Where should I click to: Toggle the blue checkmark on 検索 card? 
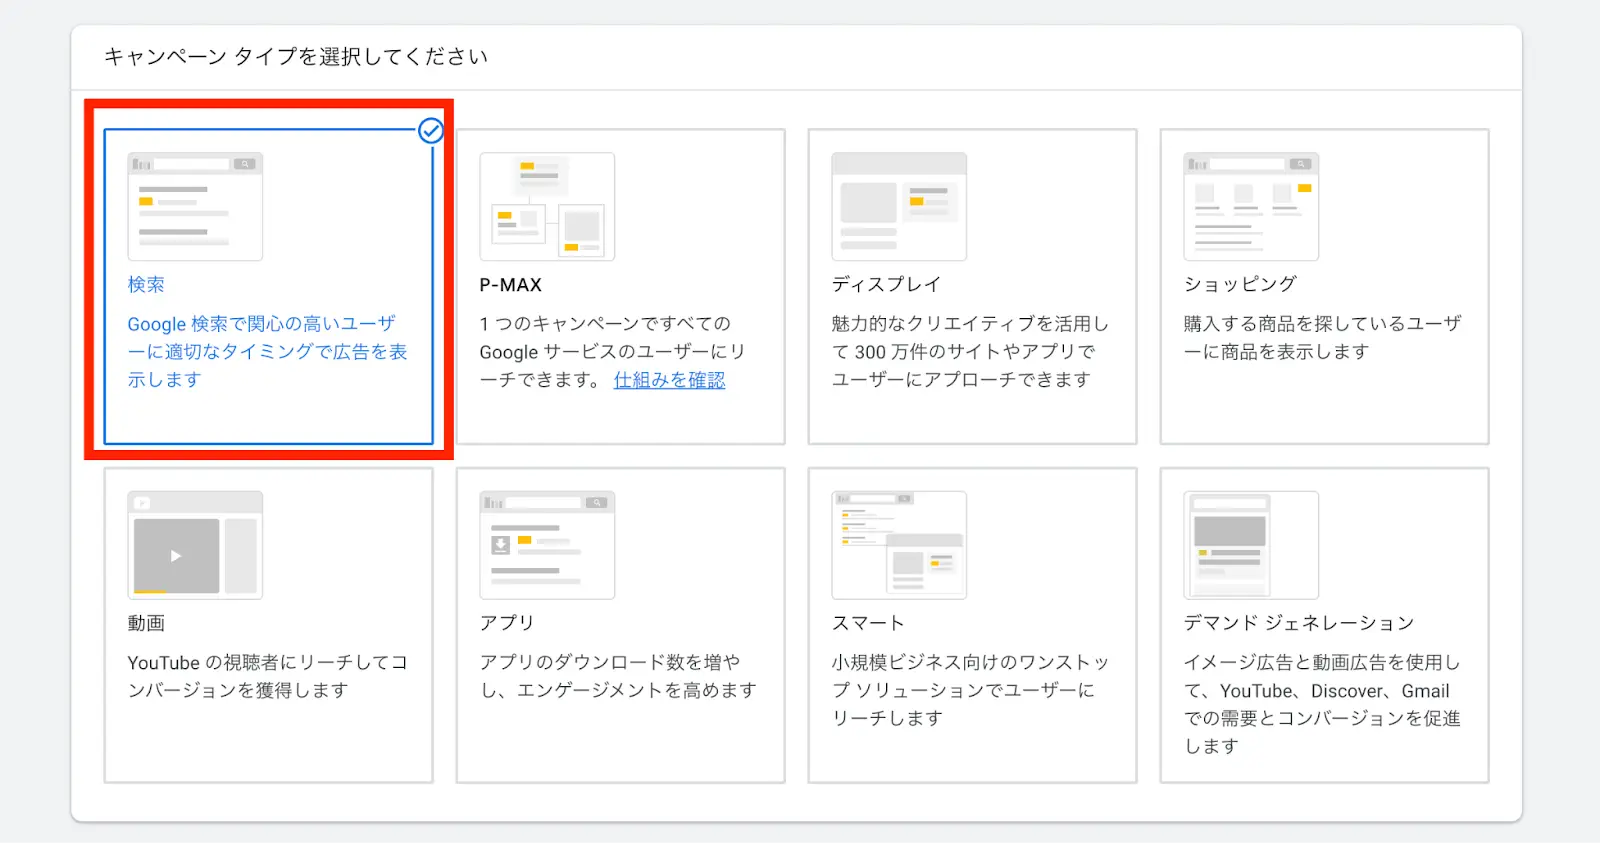[431, 130]
